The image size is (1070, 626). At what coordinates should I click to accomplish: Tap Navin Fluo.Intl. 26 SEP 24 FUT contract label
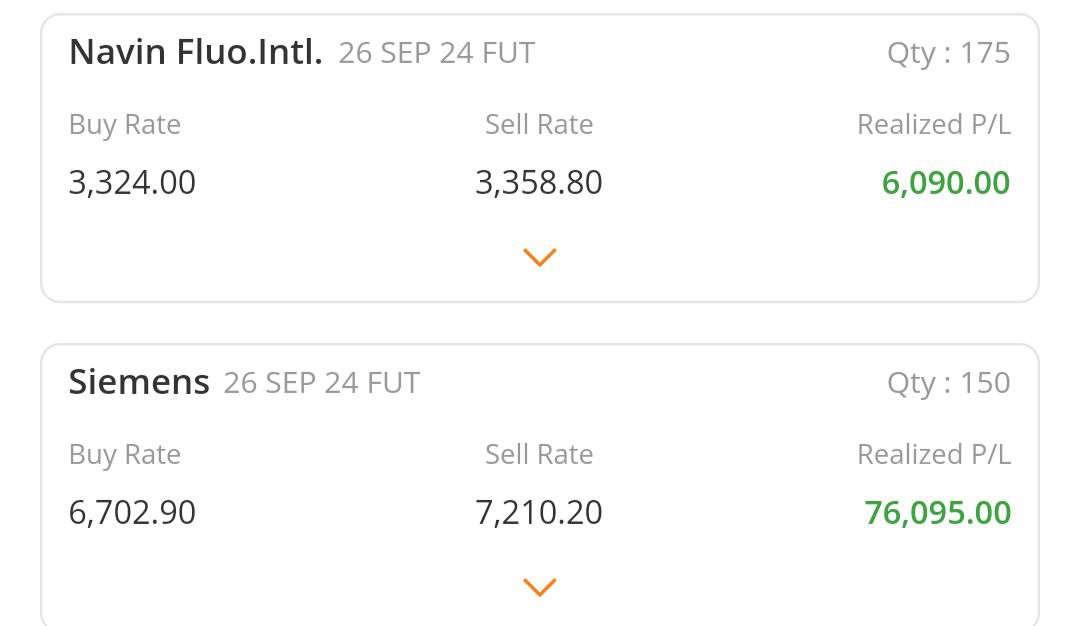(436, 53)
